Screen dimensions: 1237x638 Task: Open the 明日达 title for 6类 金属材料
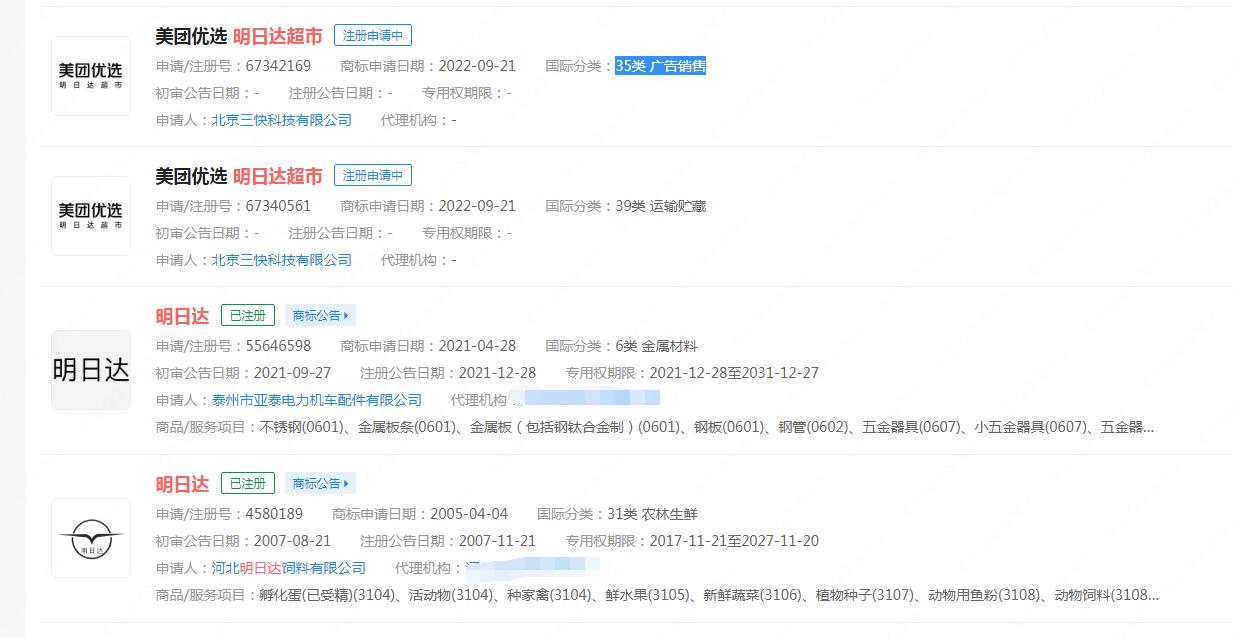[x=182, y=316]
